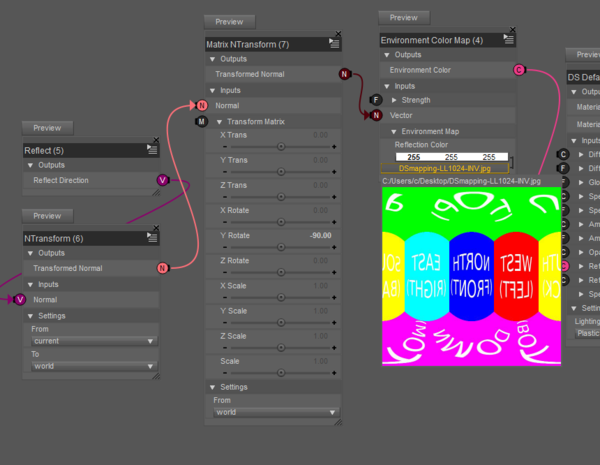Click the X Scale slider handle
This screenshot has width=600, height=465.
(x=281, y=297)
